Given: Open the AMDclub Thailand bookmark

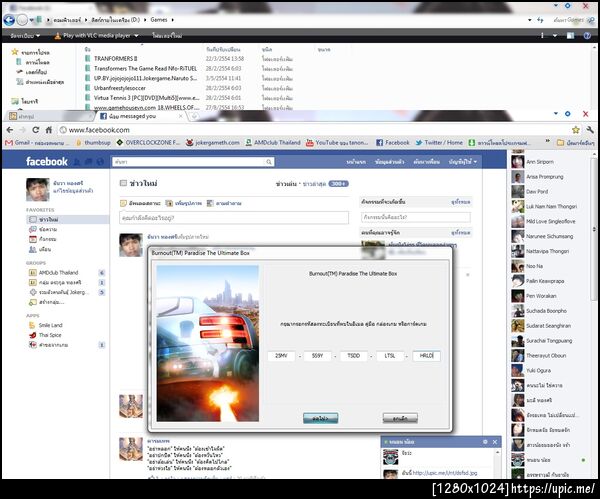Looking at the screenshot, I should pos(273,143).
